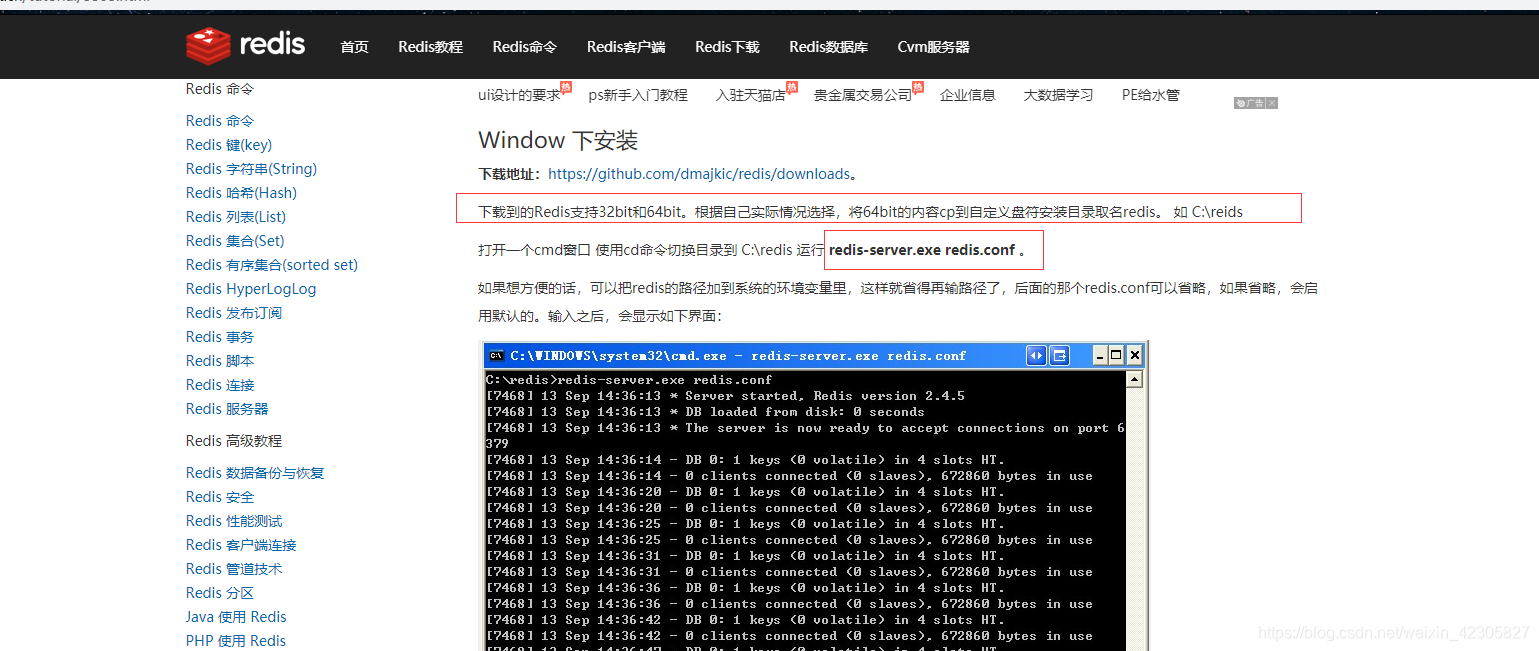Open sidebar link Redis 管道技术
The height and width of the screenshot is (651, 1539).
(x=234, y=569)
